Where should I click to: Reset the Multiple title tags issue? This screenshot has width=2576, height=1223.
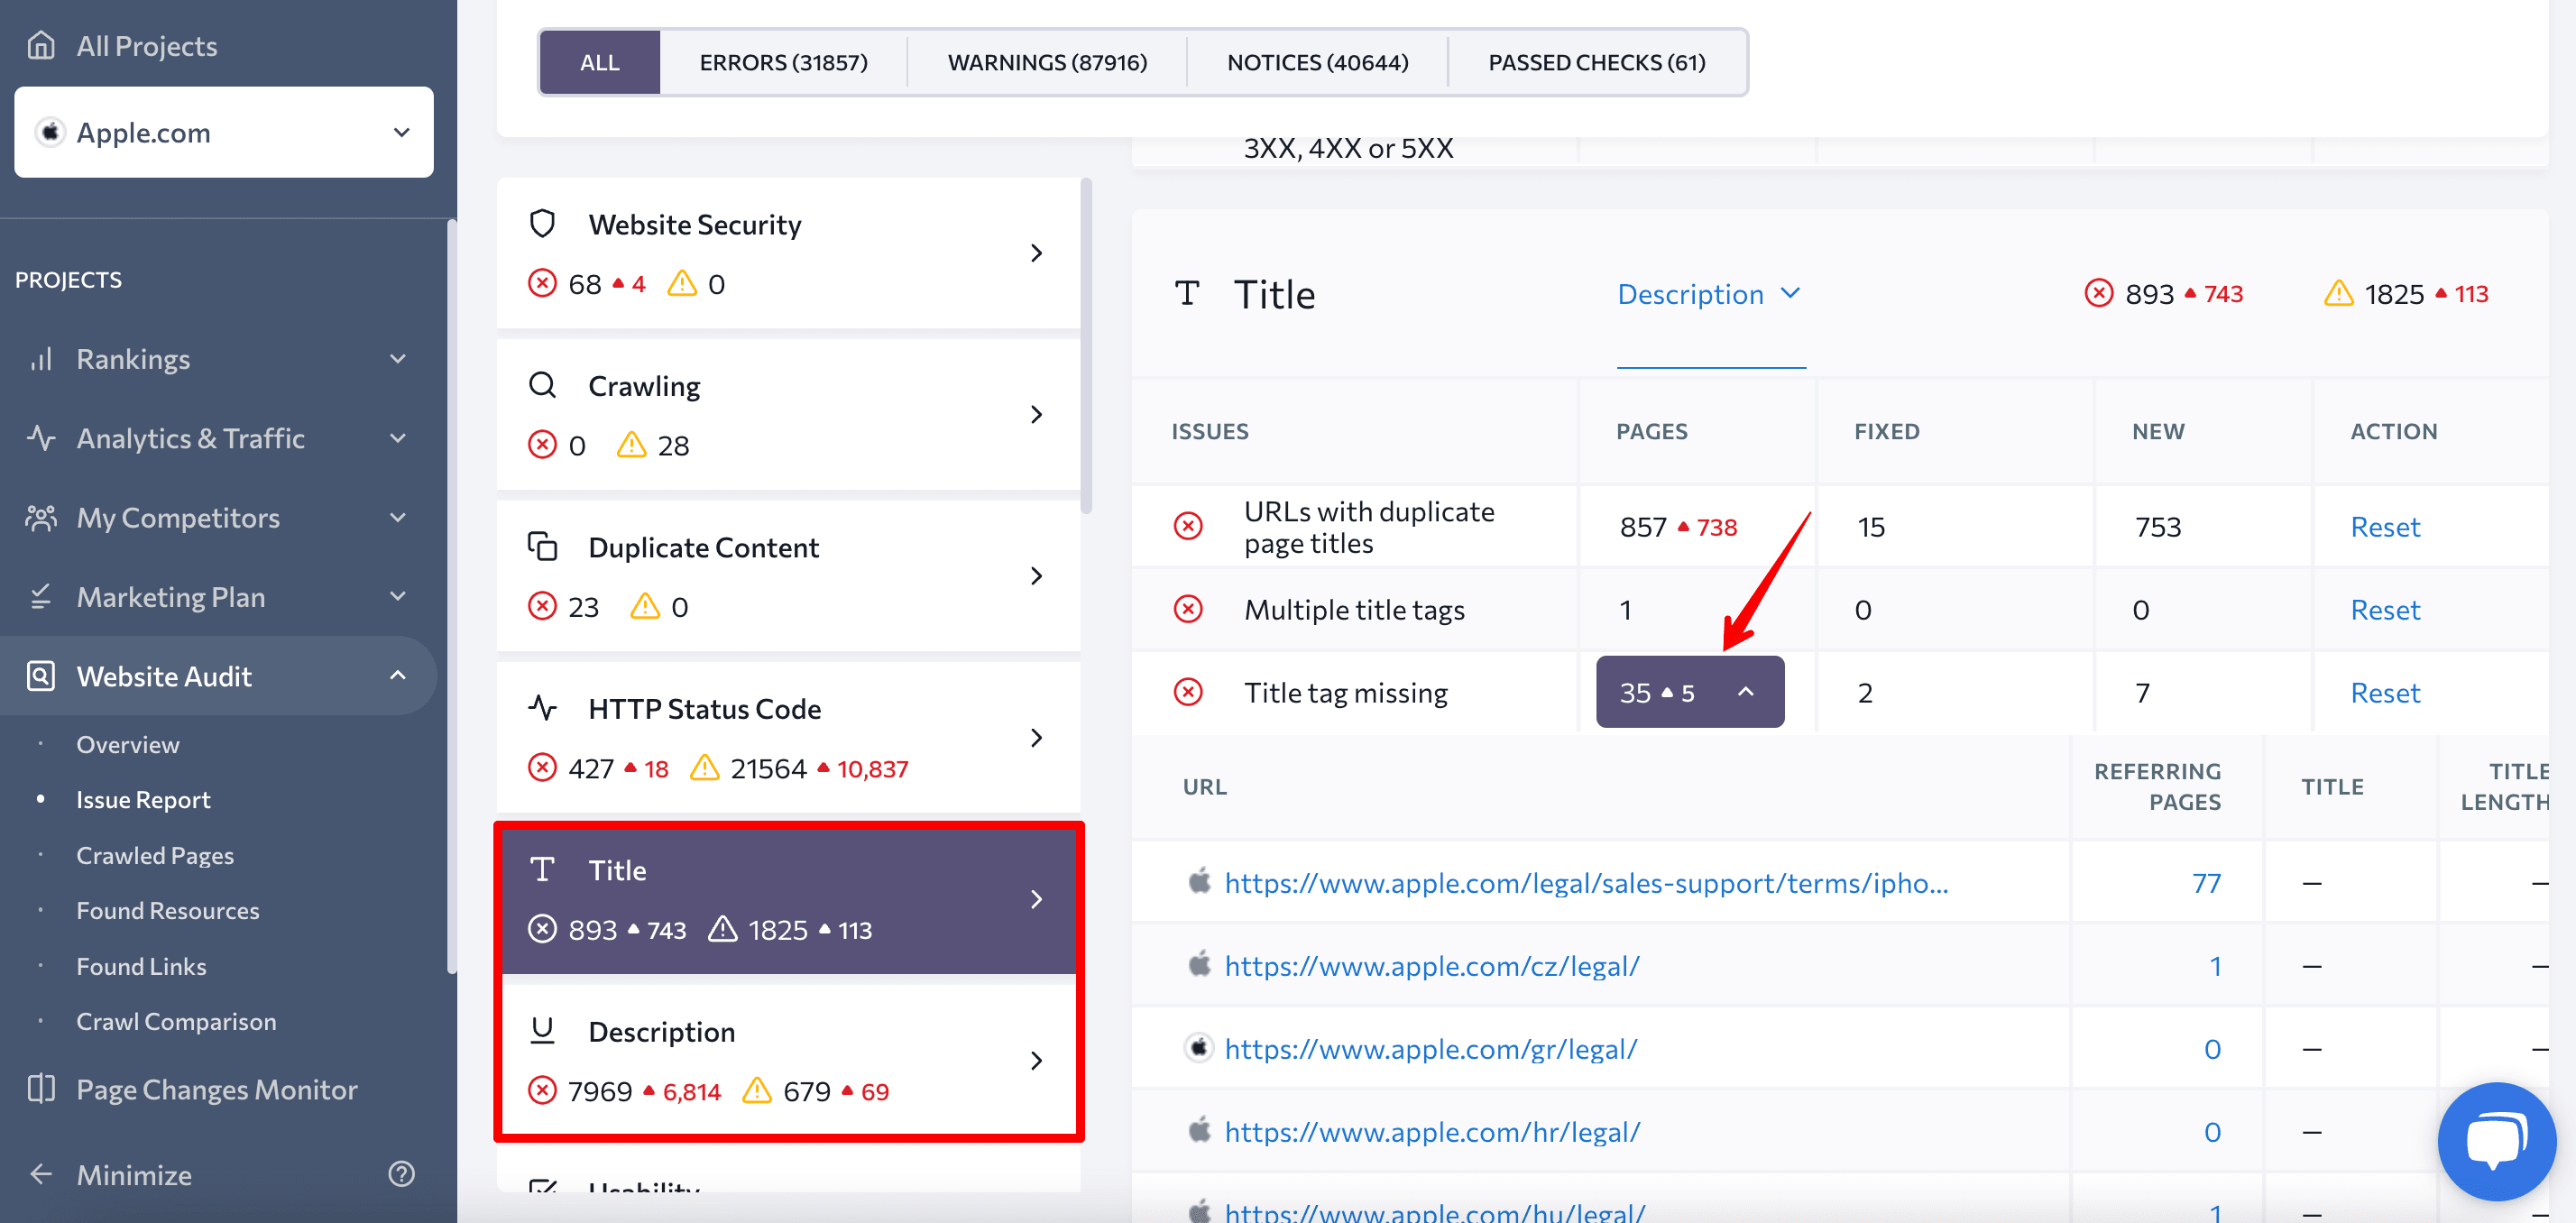click(2385, 610)
